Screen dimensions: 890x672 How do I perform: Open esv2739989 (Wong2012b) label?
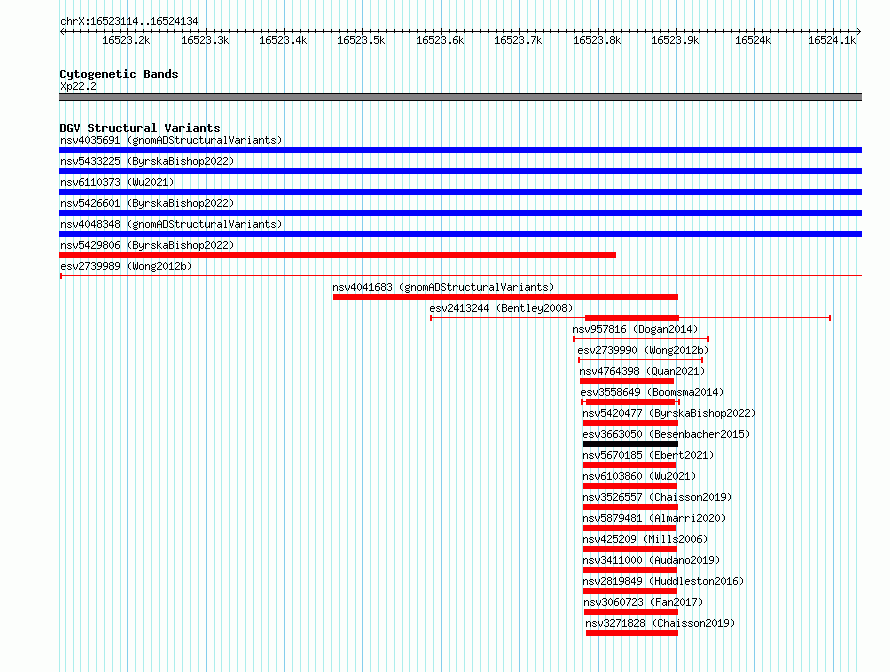[126, 266]
